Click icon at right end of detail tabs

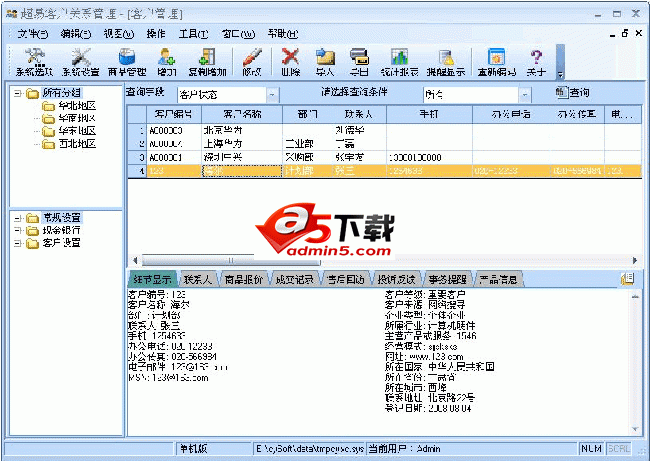(628, 279)
